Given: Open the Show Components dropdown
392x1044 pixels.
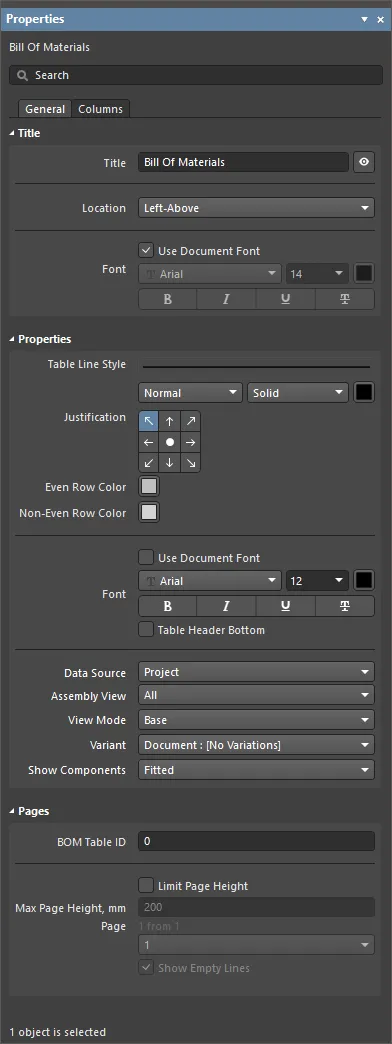Looking at the screenshot, I should pyautogui.click(x=256, y=770).
